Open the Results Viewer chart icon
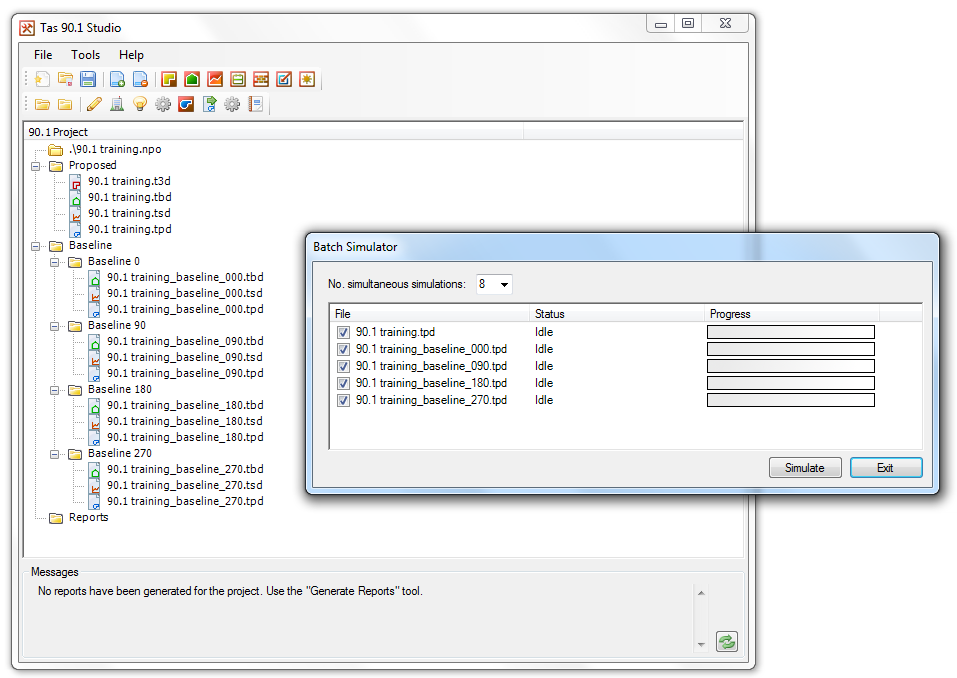The height and width of the screenshot is (678, 957). (215, 79)
